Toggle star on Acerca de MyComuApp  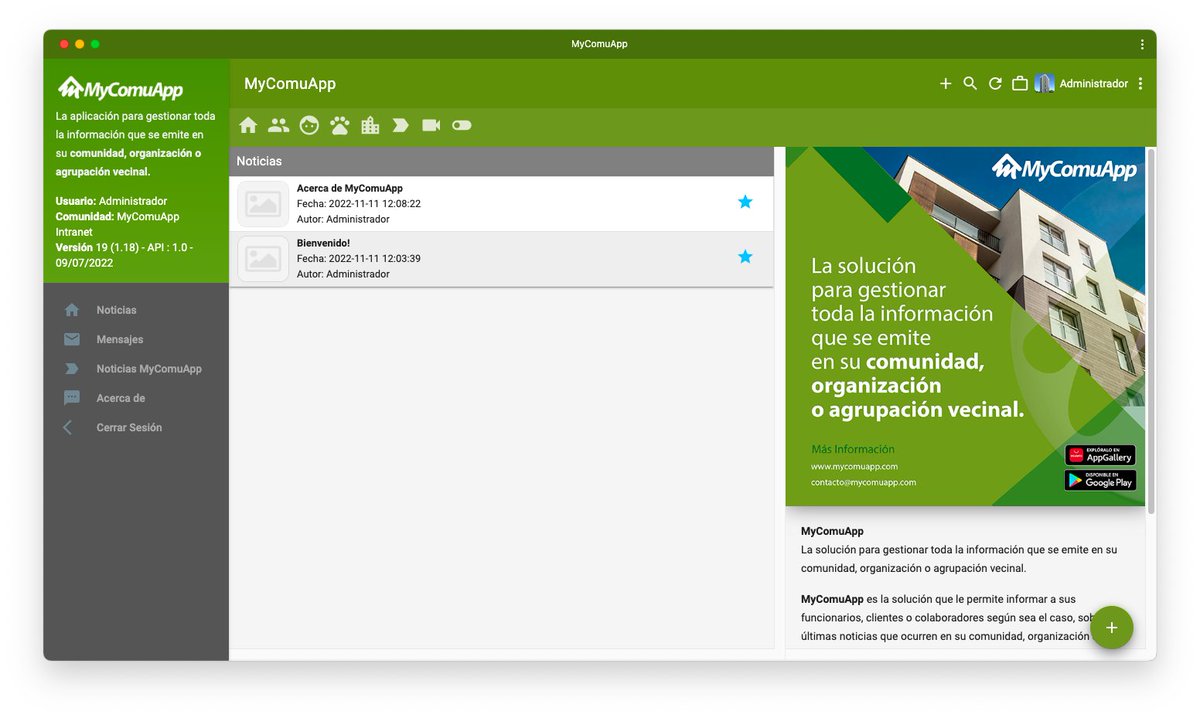745,202
